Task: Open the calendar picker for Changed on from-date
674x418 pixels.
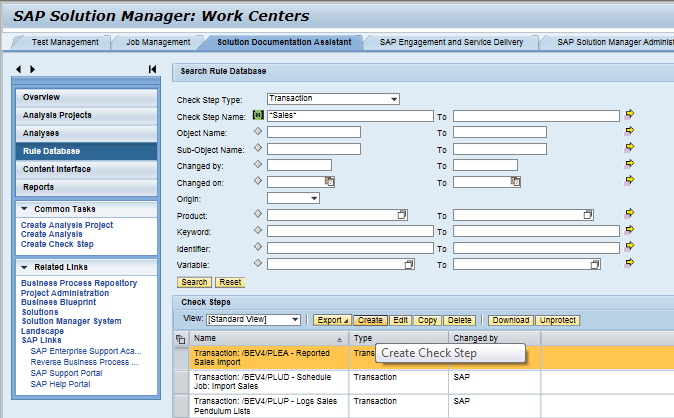Action: pos(329,181)
